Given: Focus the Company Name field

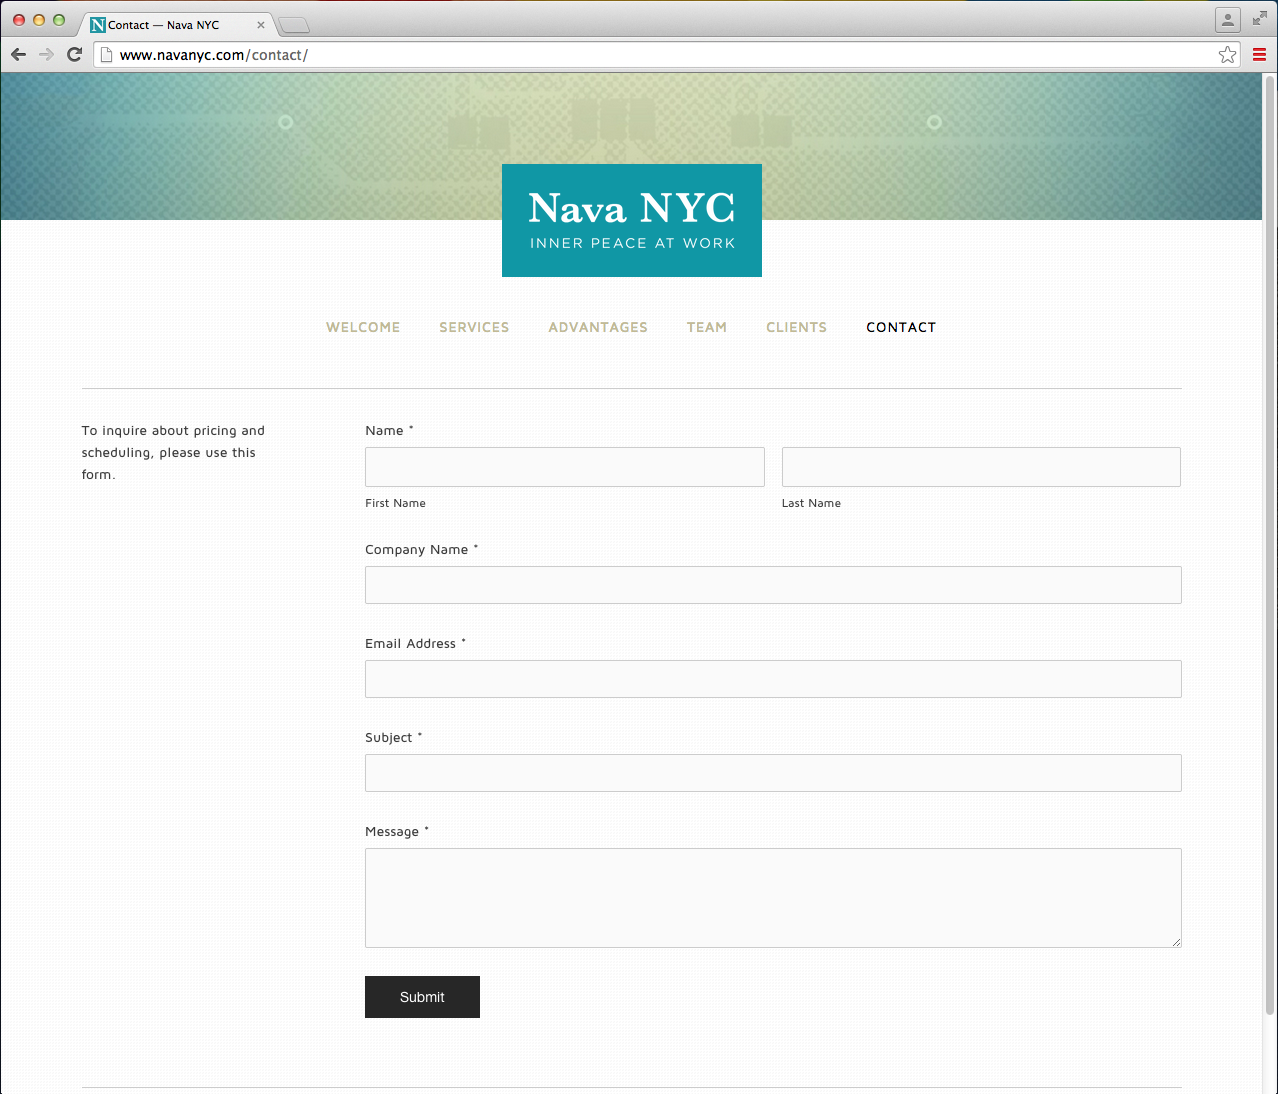Looking at the screenshot, I should pos(773,585).
